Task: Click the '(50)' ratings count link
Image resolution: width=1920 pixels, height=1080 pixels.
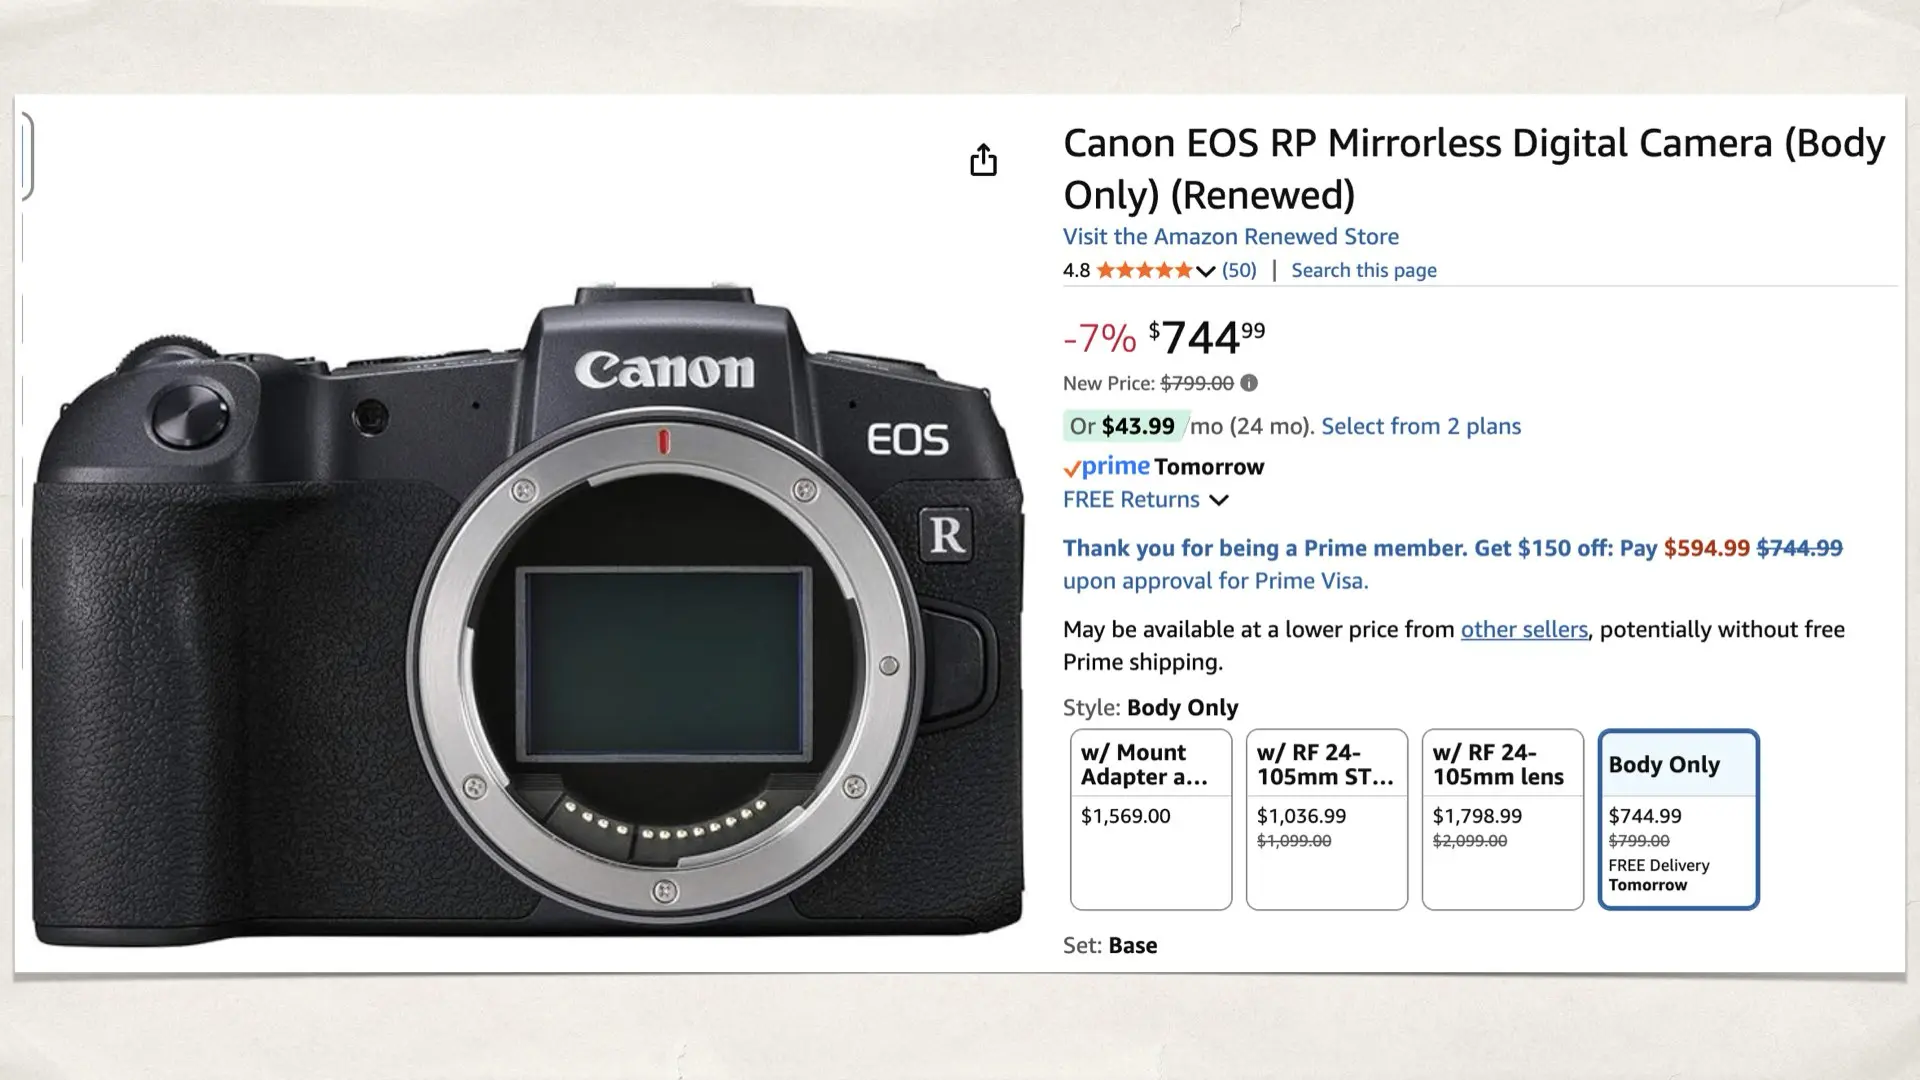Action: tap(1239, 270)
